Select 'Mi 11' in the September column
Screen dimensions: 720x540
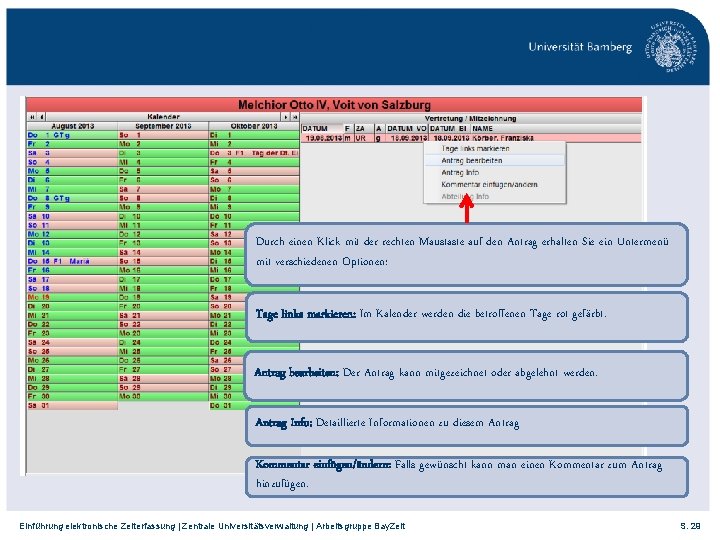pos(163,225)
